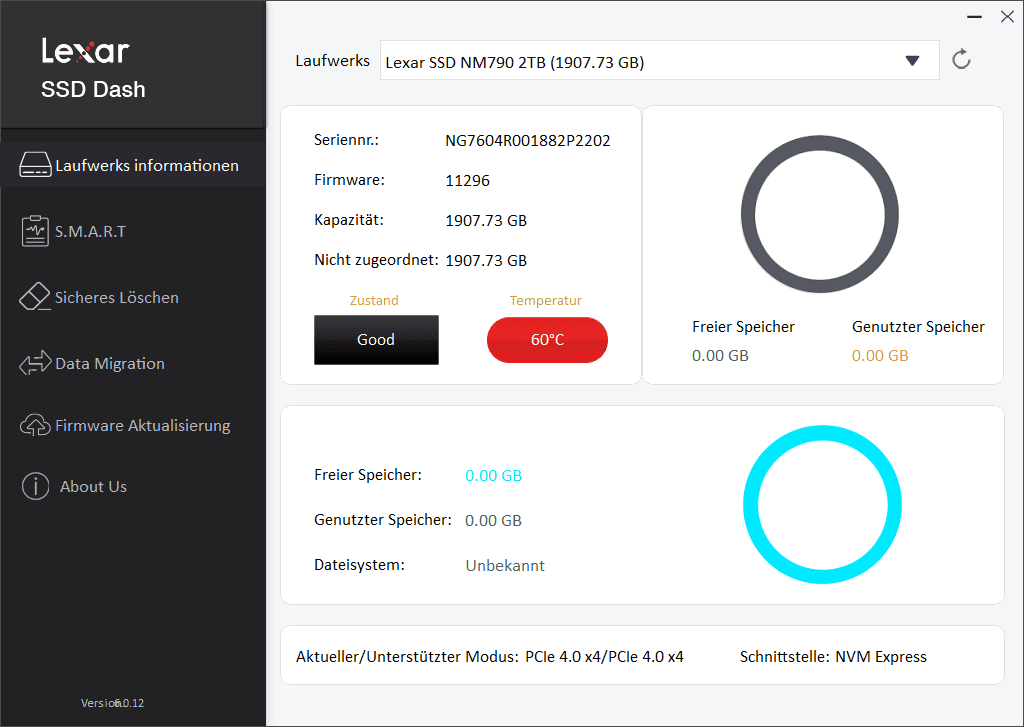The width and height of the screenshot is (1024, 727).
Task: Click the version number 6.0.12
Action: [129, 703]
